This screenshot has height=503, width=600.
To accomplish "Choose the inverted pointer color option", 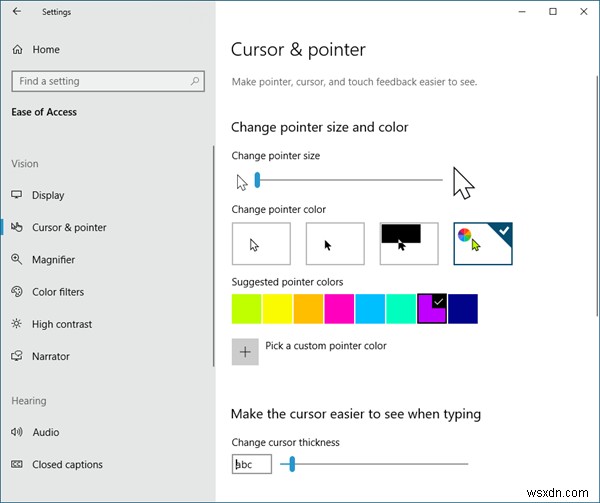I will tap(409, 244).
